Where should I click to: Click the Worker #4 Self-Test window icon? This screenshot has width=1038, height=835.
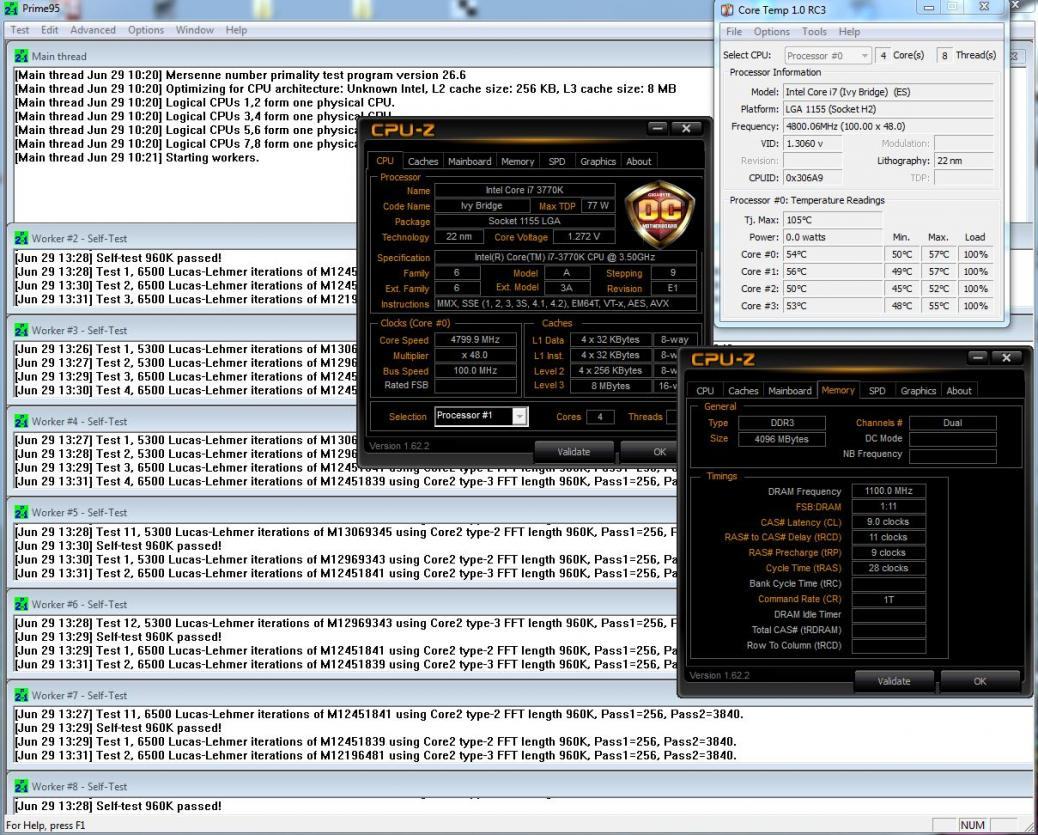point(21,421)
